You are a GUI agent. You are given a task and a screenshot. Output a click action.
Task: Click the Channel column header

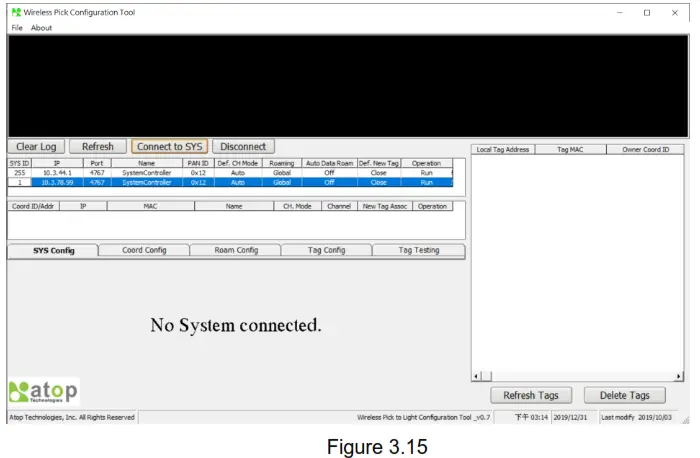[x=339, y=206]
